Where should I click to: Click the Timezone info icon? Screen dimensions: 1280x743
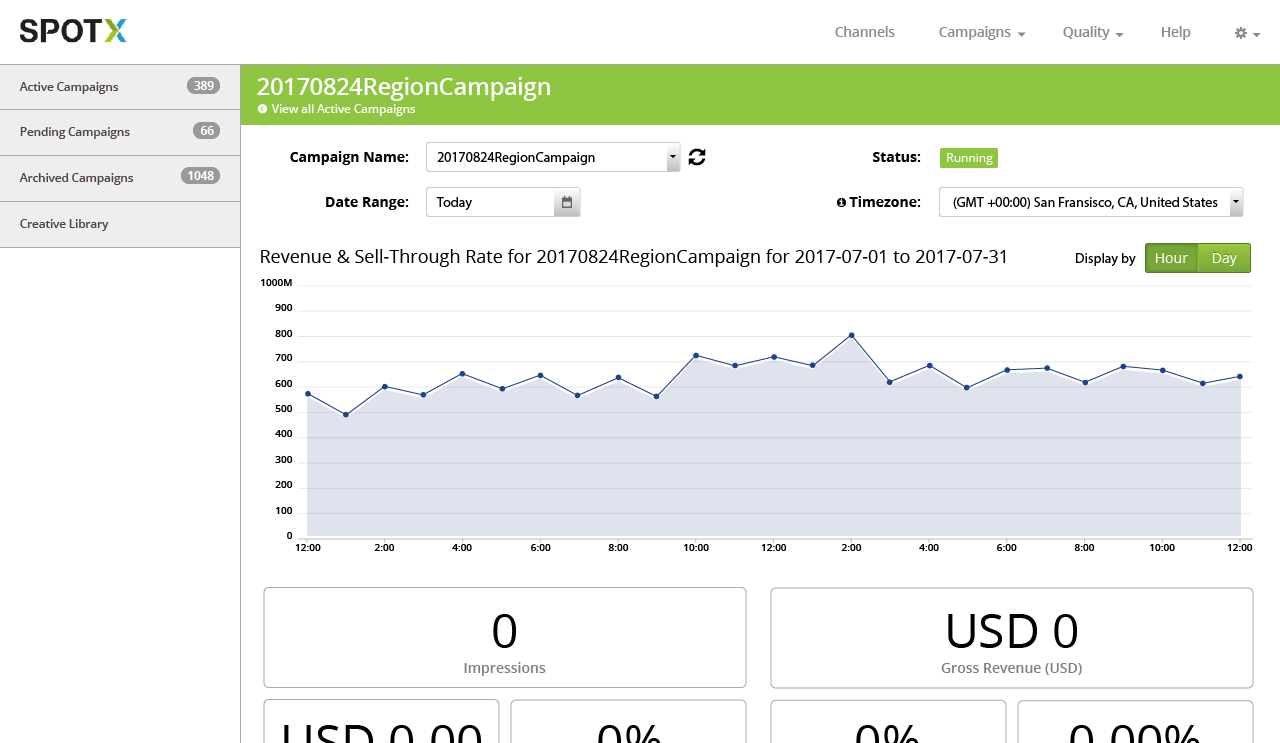point(841,202)
